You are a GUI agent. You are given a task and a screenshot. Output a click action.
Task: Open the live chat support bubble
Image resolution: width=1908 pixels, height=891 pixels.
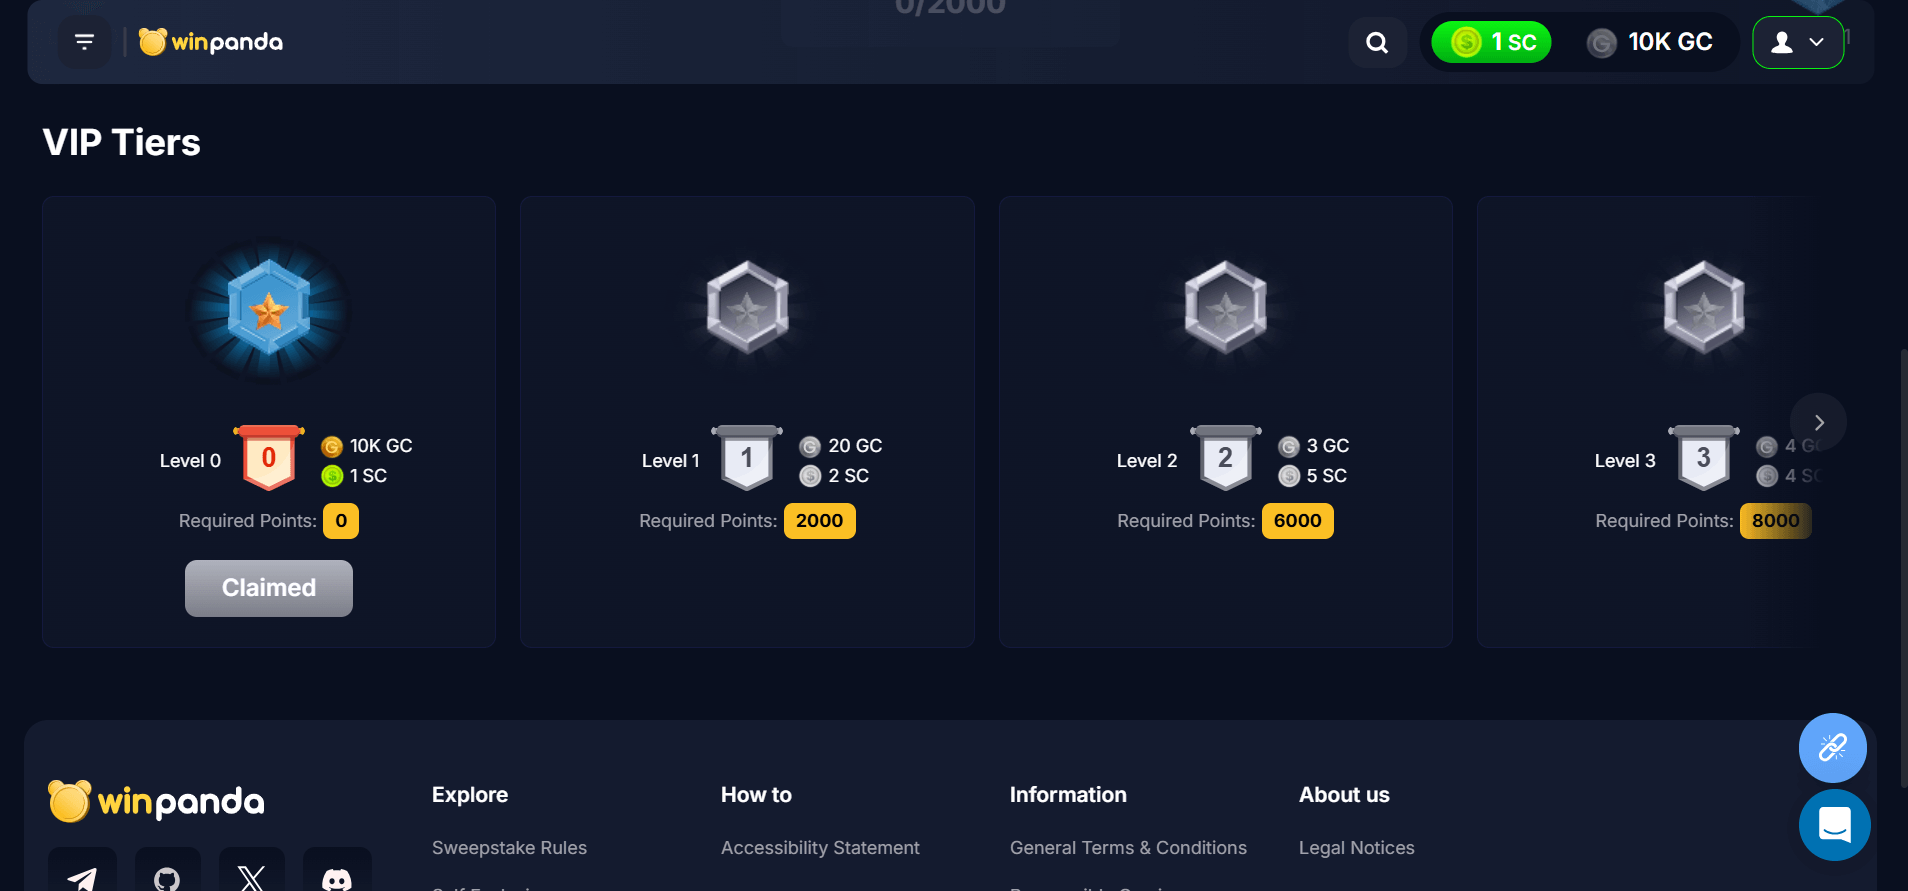1834,825
